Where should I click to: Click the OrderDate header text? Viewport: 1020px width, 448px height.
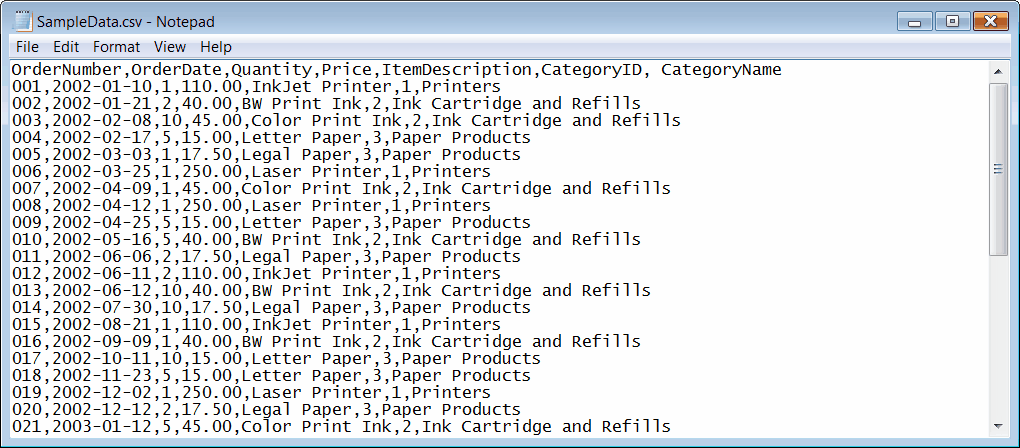tap(176, 70)
